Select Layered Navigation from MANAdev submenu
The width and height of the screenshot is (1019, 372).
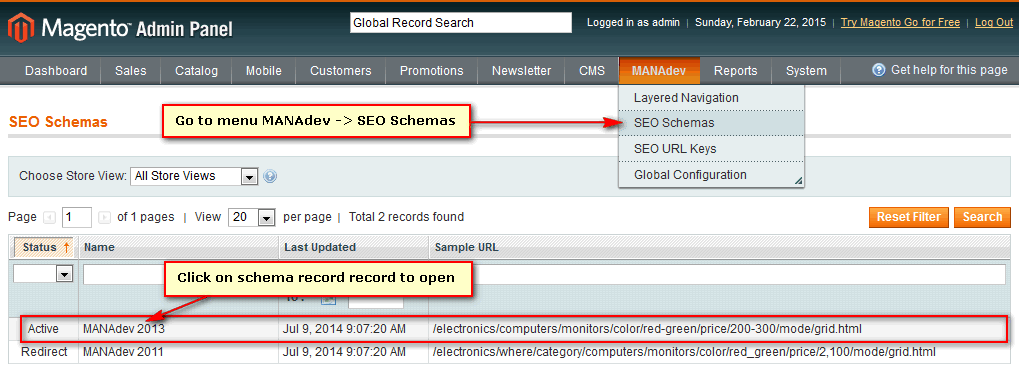coord(712,98)
